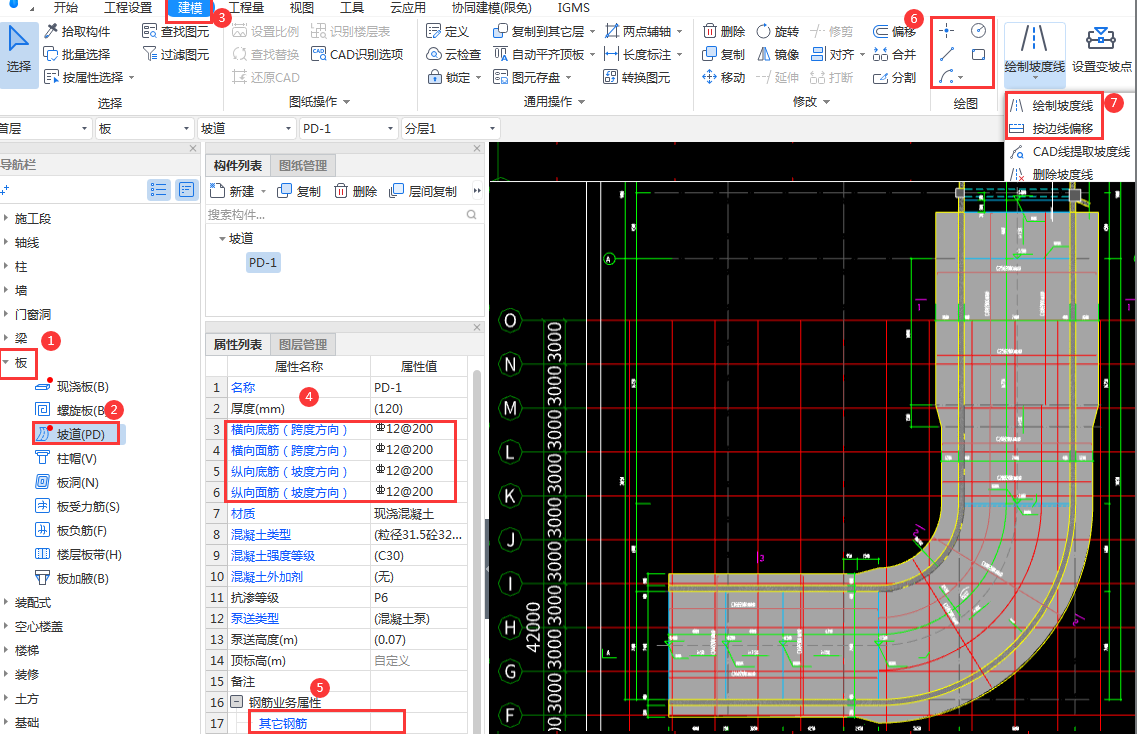Collapse the 板 tree node
The width and height of the screenshot is (1137, 734).
(x=6, y=362)
